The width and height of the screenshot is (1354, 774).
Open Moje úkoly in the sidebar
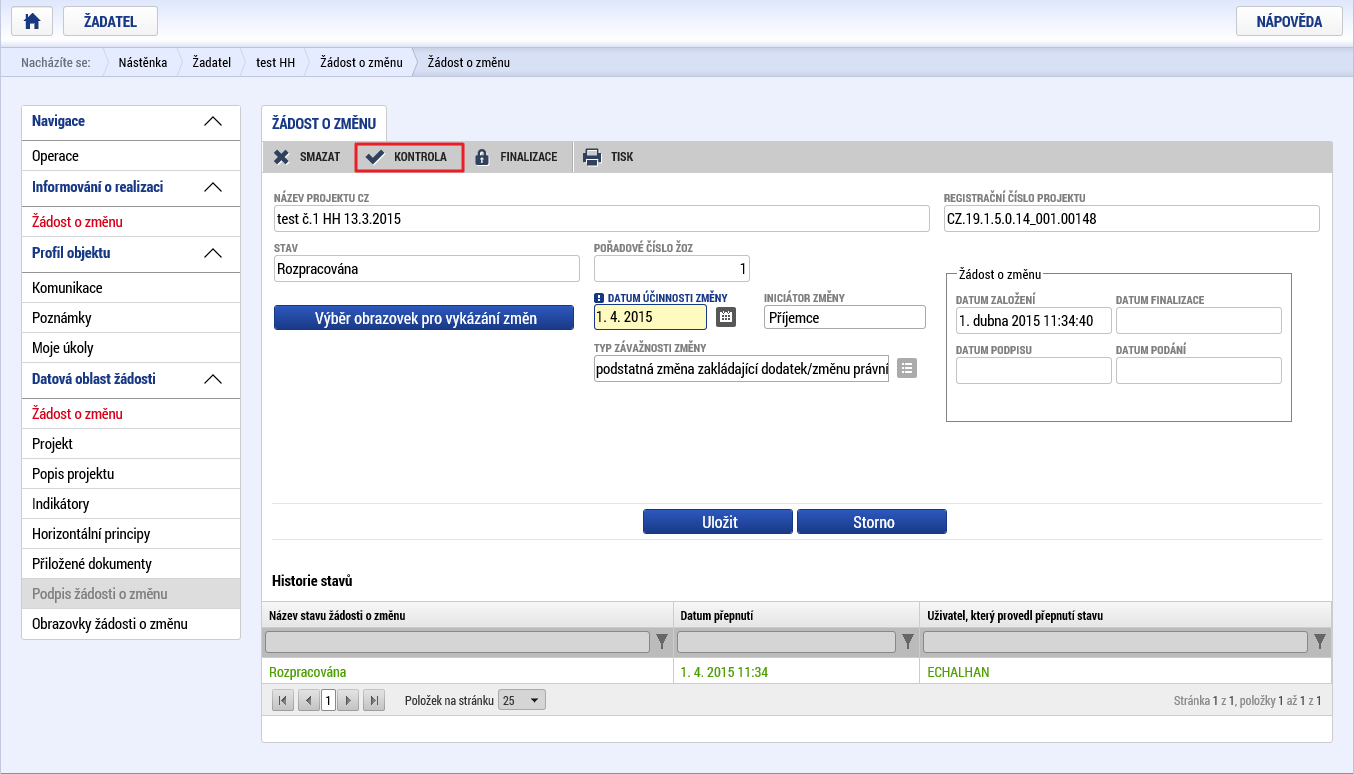[131, 348]
